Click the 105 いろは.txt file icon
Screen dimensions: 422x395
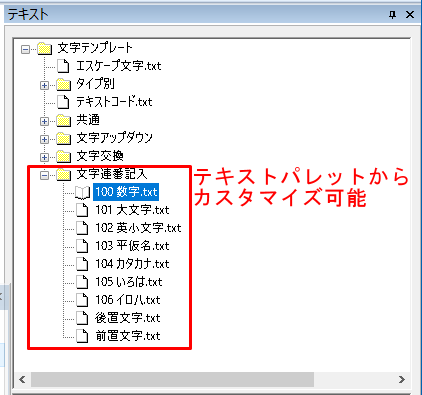pos(82,282)
